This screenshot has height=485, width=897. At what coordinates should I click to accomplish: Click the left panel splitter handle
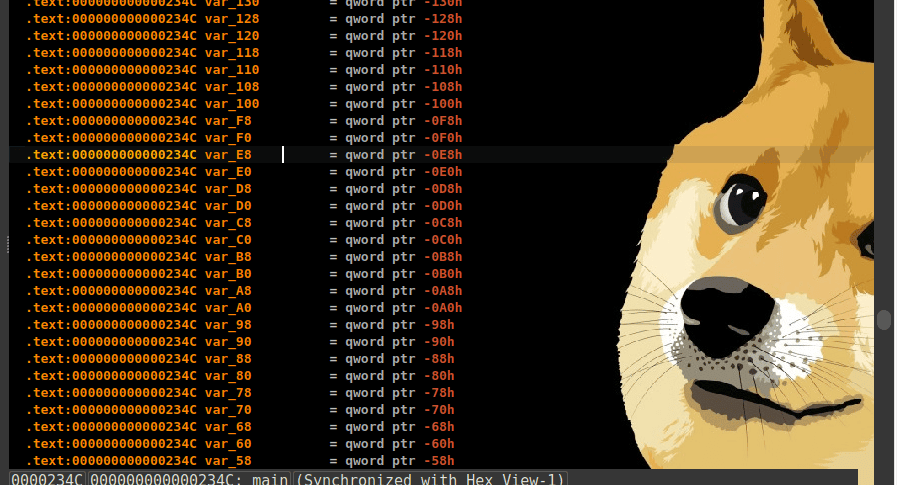coord(7,244)
